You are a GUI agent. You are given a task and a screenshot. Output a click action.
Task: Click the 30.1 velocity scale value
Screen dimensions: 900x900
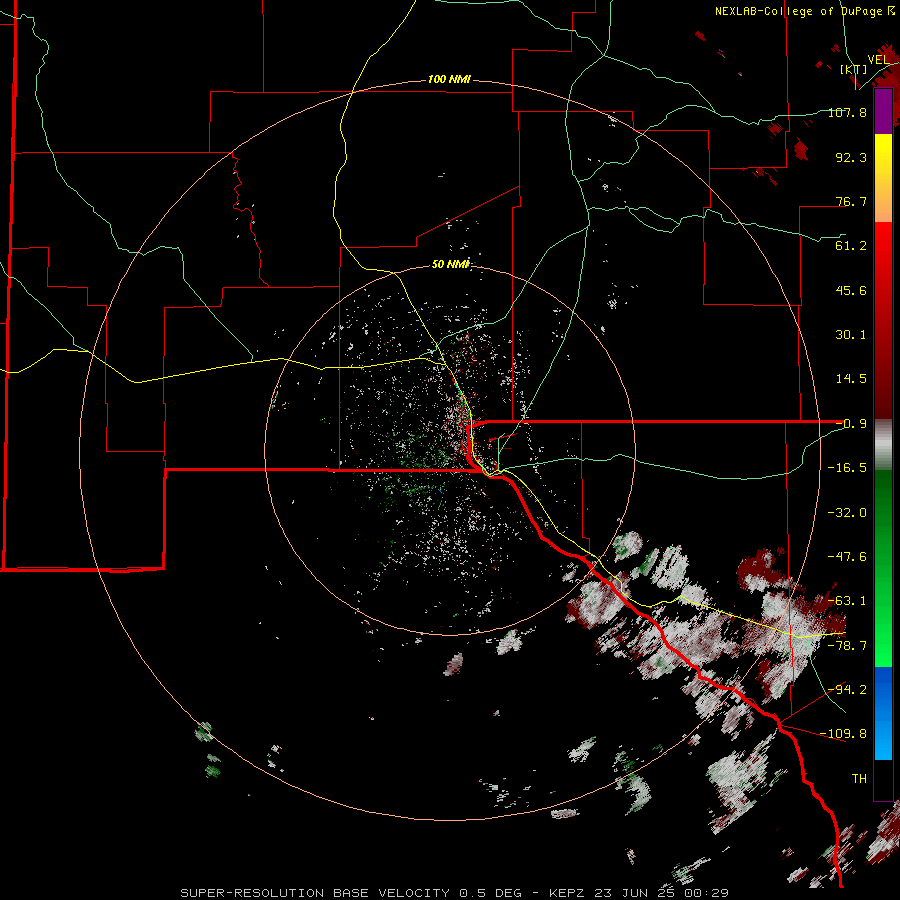pyautogui.click(x=851, y=334)
